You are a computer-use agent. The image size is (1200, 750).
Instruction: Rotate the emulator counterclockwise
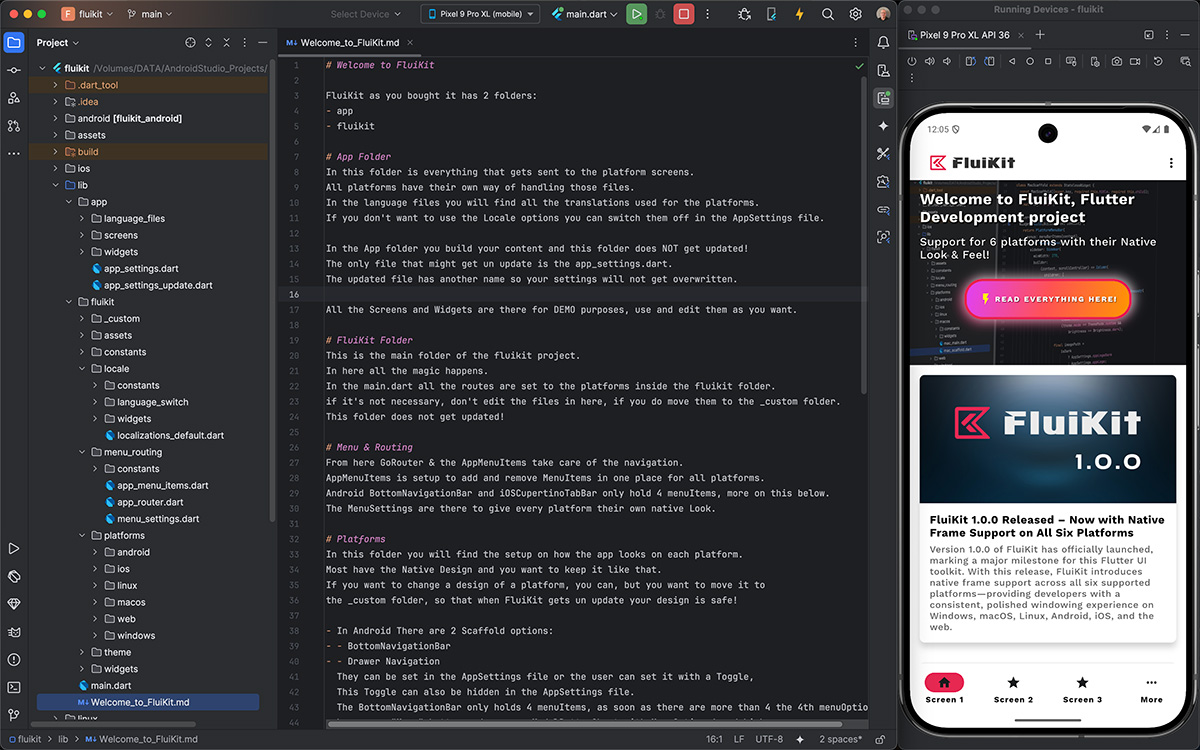point(971,61)
